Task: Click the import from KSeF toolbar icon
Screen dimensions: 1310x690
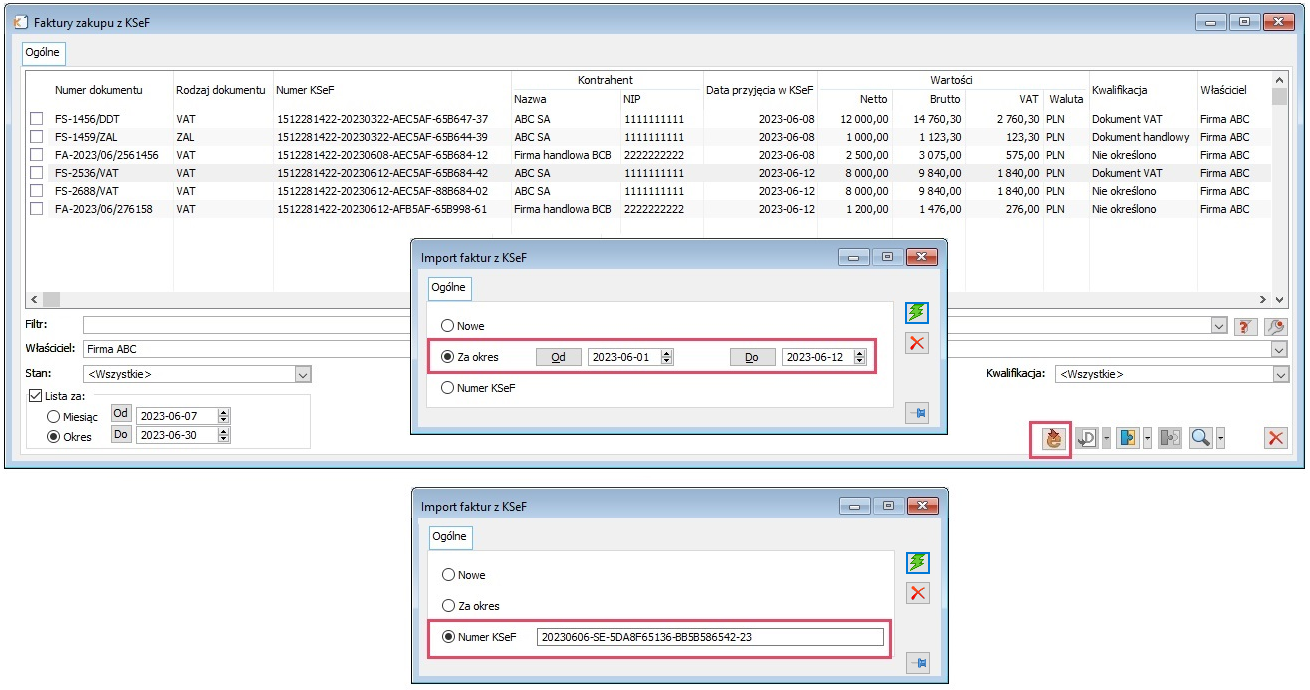Action: [1052, 438]
